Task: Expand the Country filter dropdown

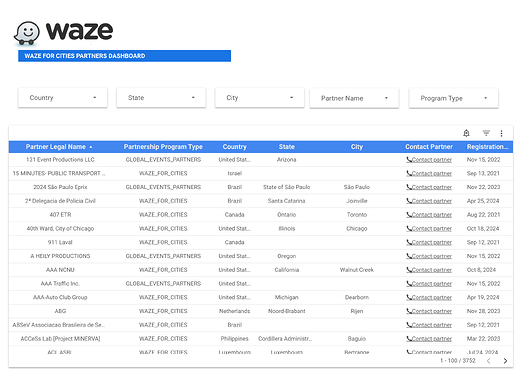Action: click(x=63, y=98)
